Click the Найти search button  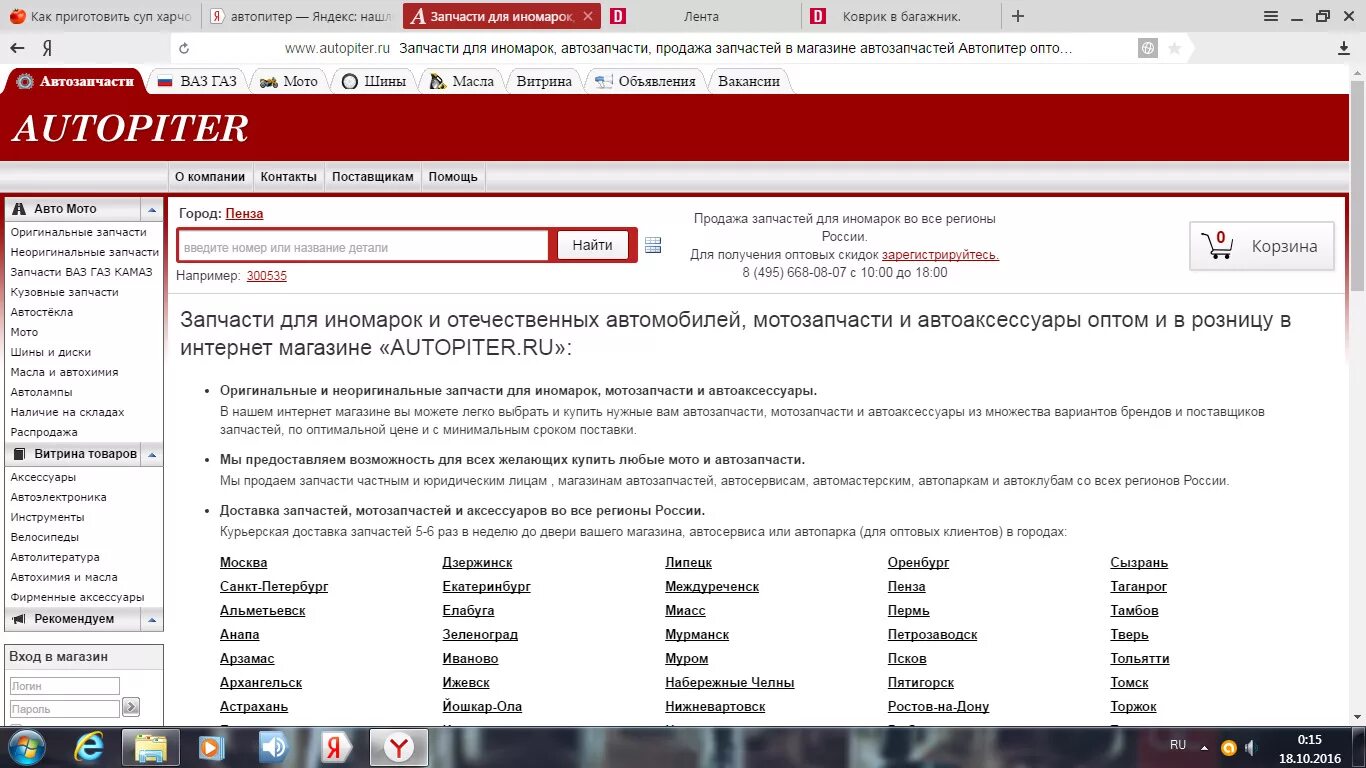(593, 245)
